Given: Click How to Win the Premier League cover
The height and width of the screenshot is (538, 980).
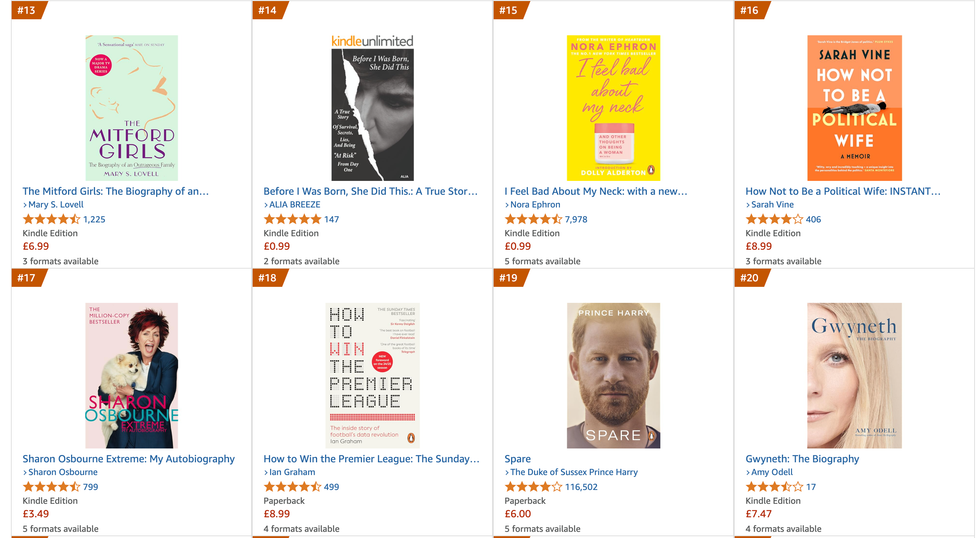Looking at the screenshot, I should pyautogui.click(x=372, y=375).
